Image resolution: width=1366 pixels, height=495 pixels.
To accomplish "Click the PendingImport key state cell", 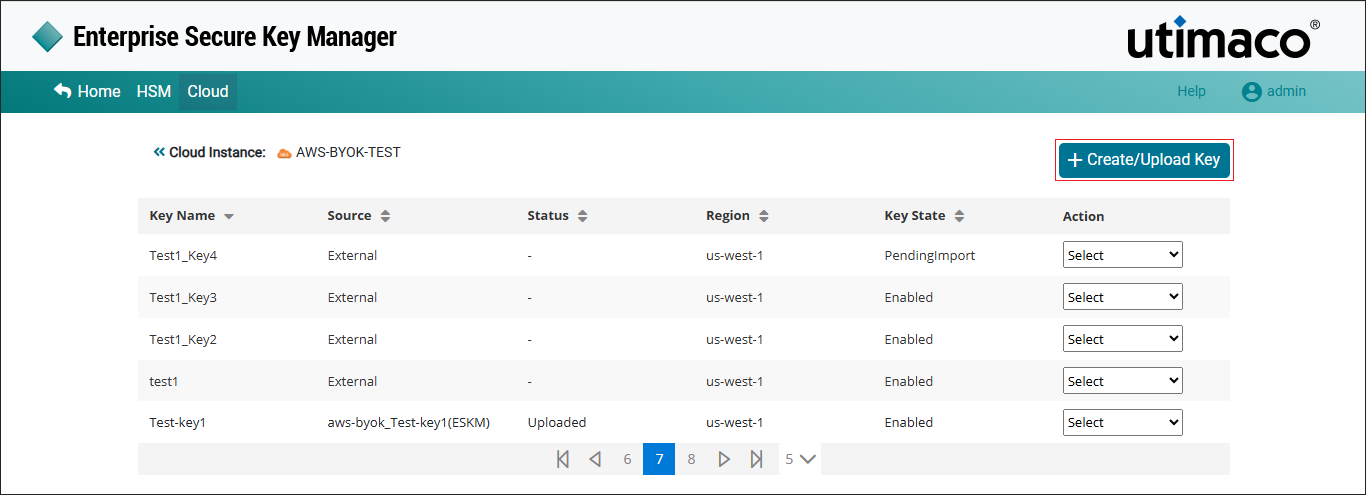I will point(930,255).
